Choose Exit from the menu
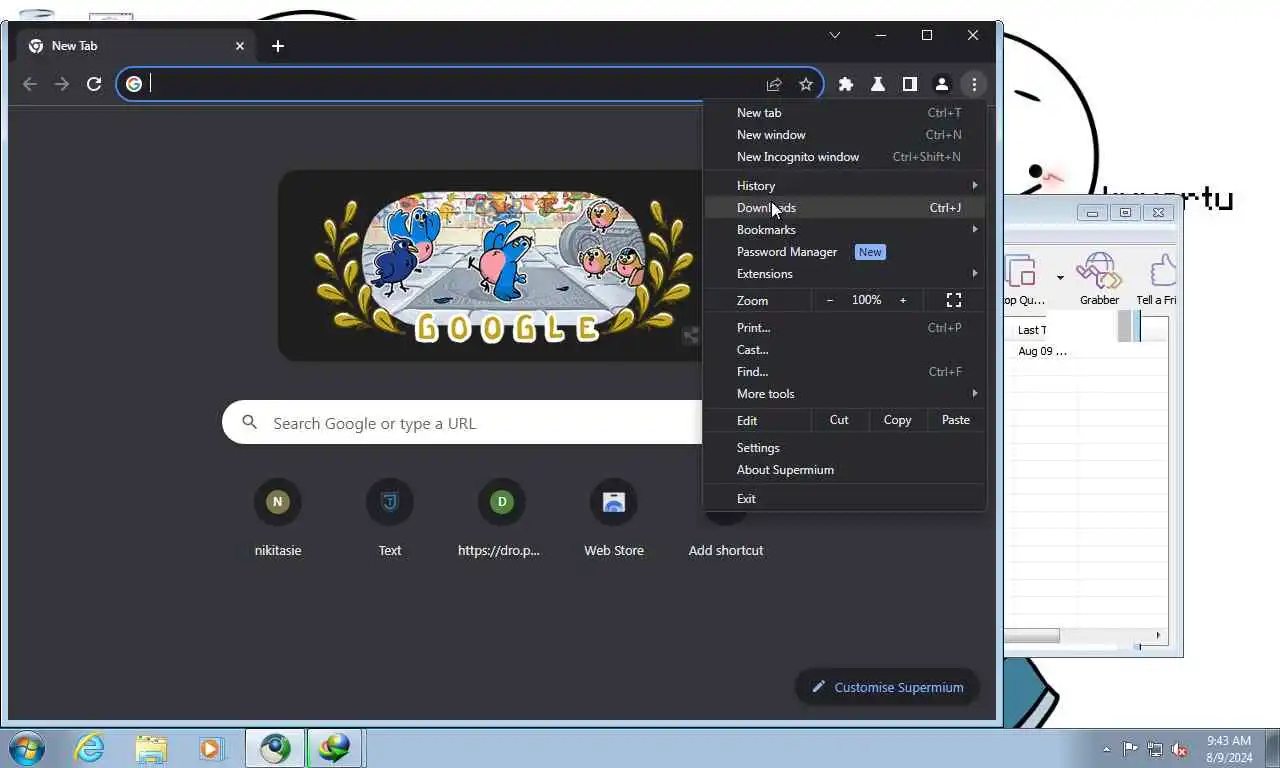Image resolution: width=1280 pixels, height=768 pixels. (x=845, y=499)
